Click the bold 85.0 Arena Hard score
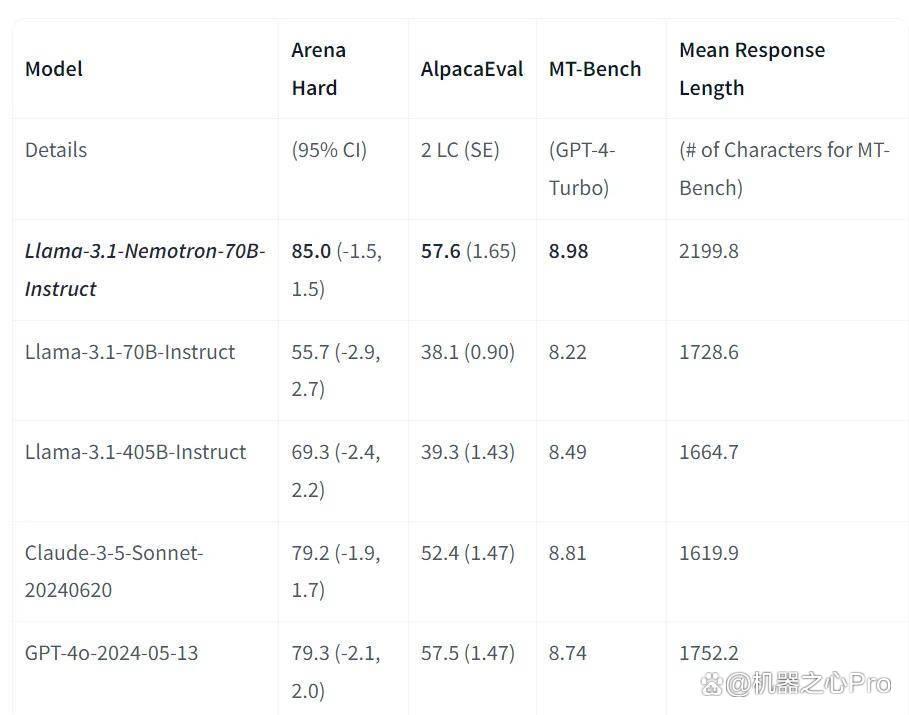 [311, 251]
